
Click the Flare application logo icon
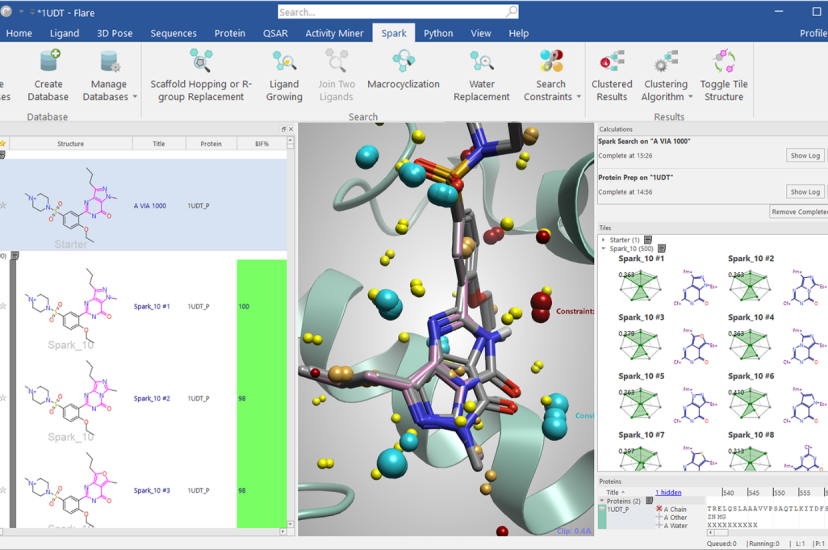[x=6, y=12]
